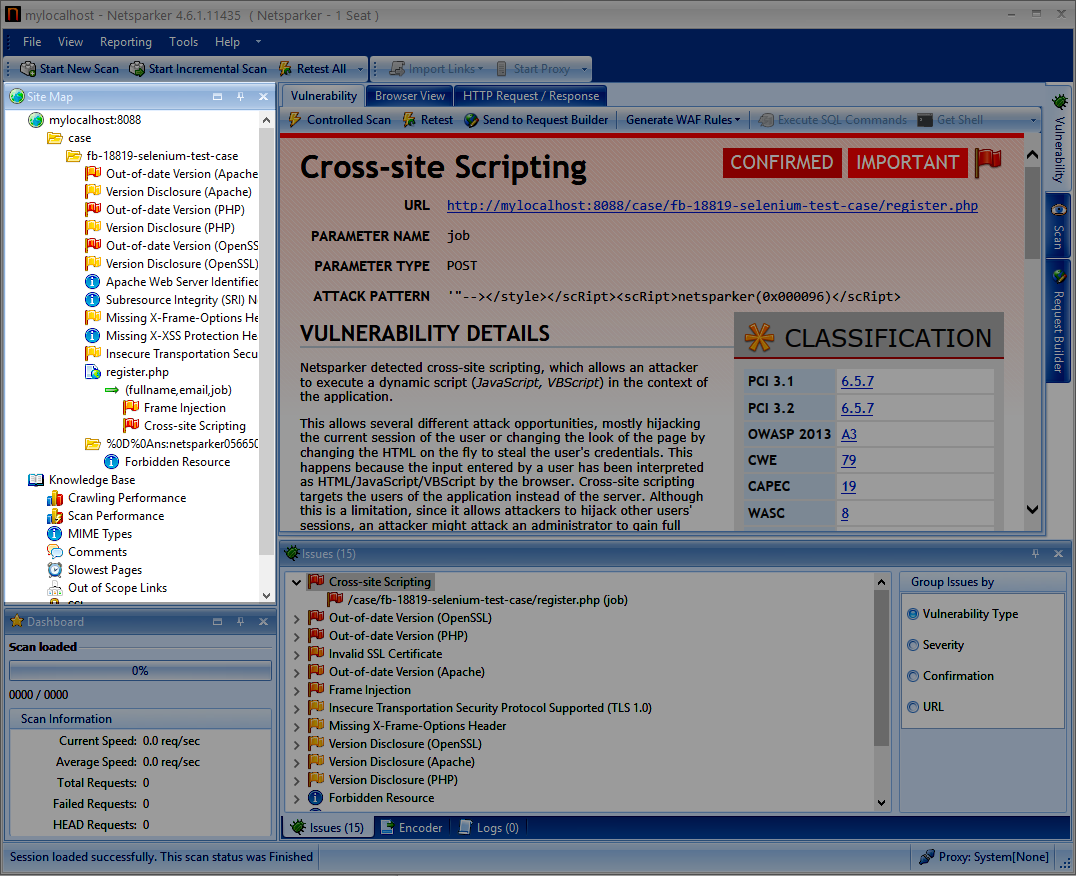This screenshot has width=1076, height=876.
Task: Collapse the Cross-site Scripting issue group
Action: 296,582
